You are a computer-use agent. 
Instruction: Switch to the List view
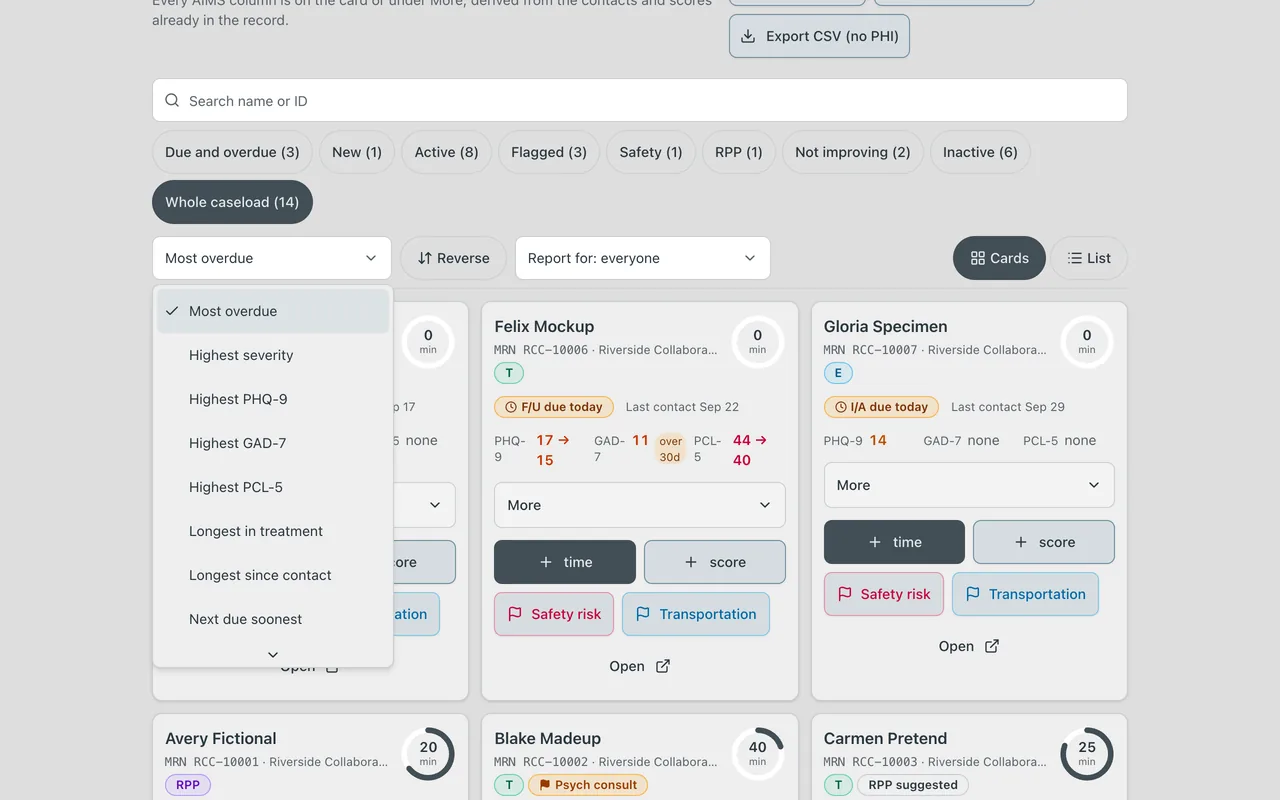tap(1089, 258)
